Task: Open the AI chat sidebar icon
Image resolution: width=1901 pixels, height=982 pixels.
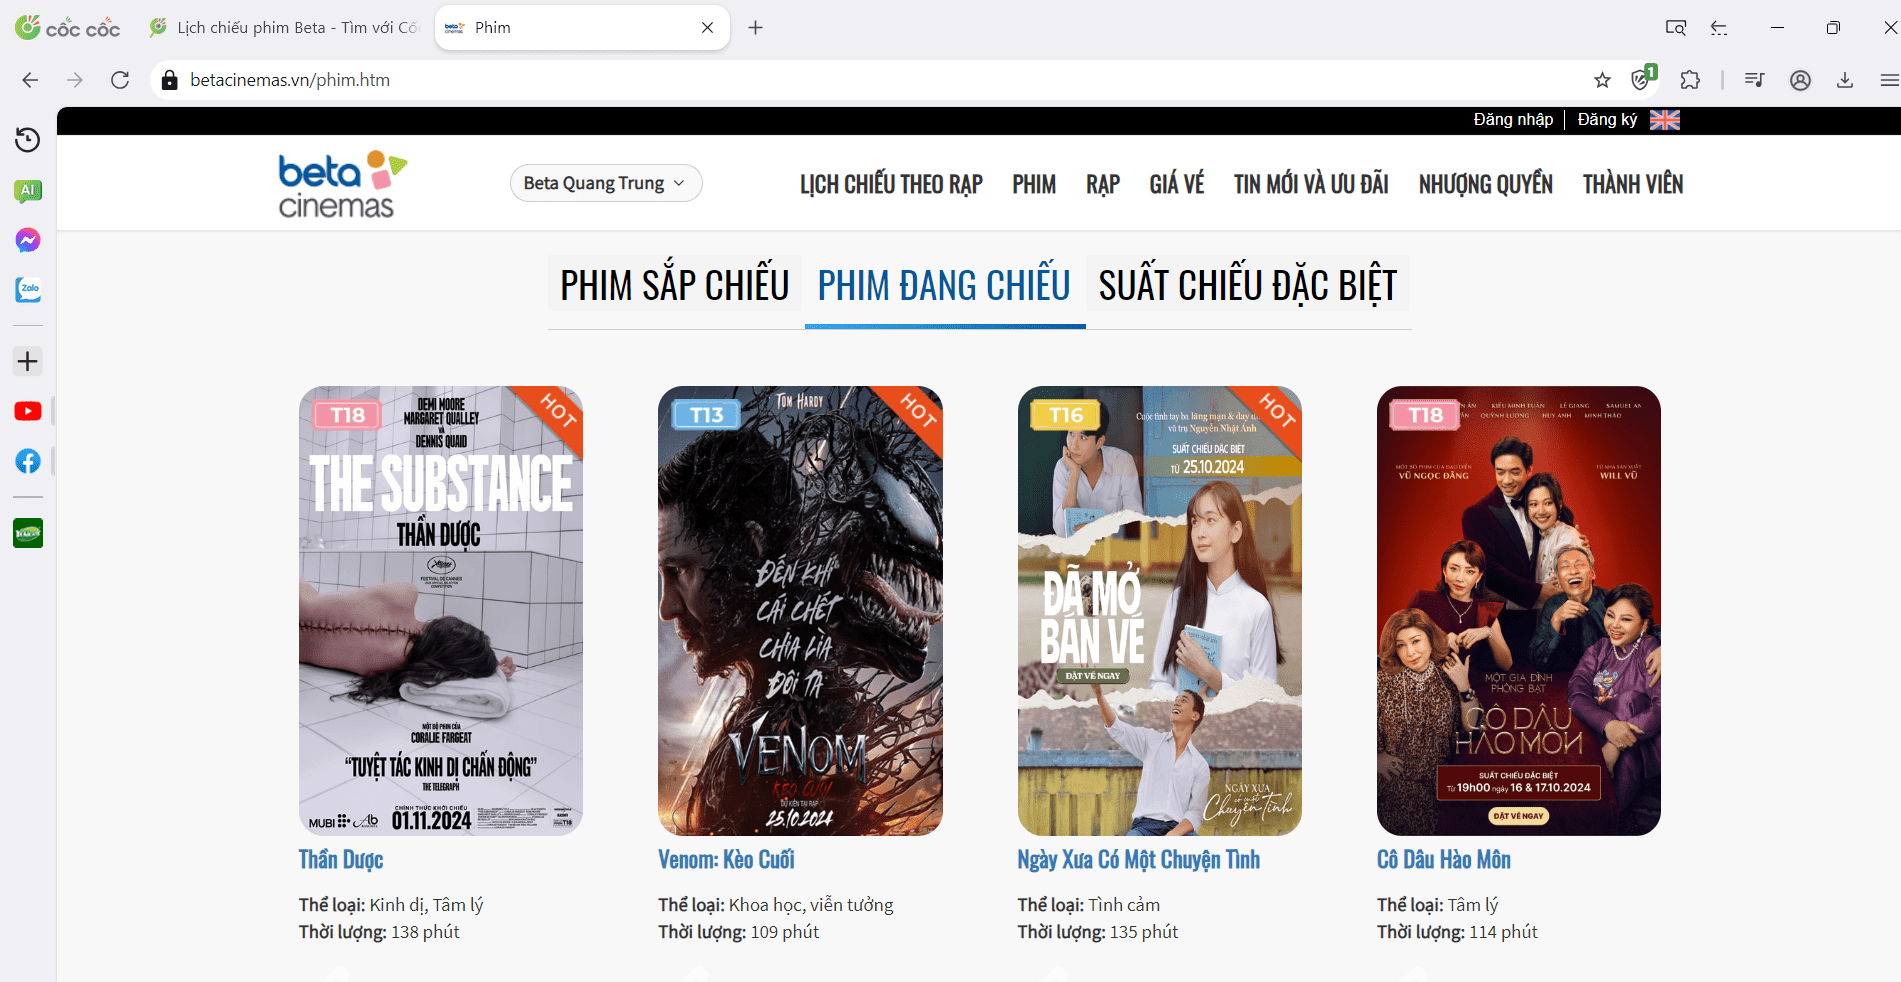Action: (x=28, y=190)
